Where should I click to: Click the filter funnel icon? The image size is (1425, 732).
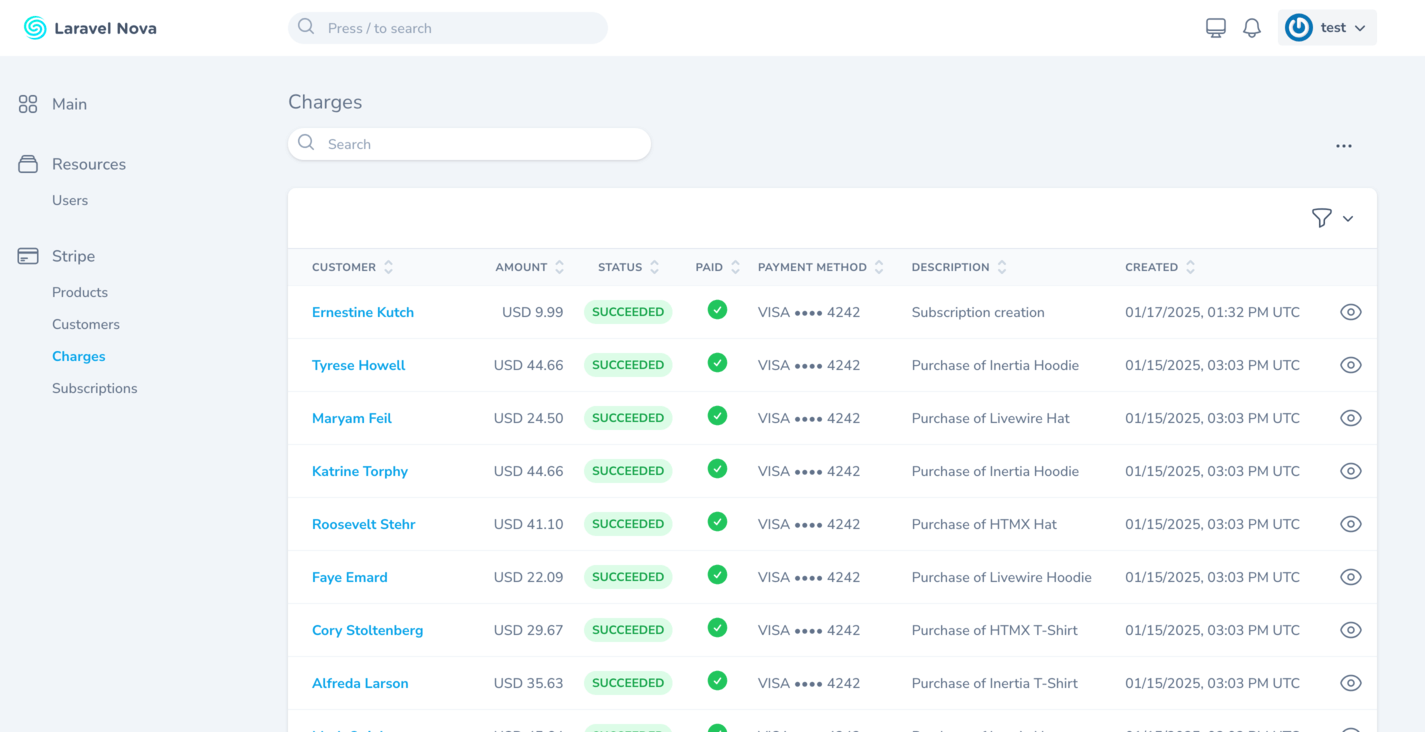[1321, 218]
